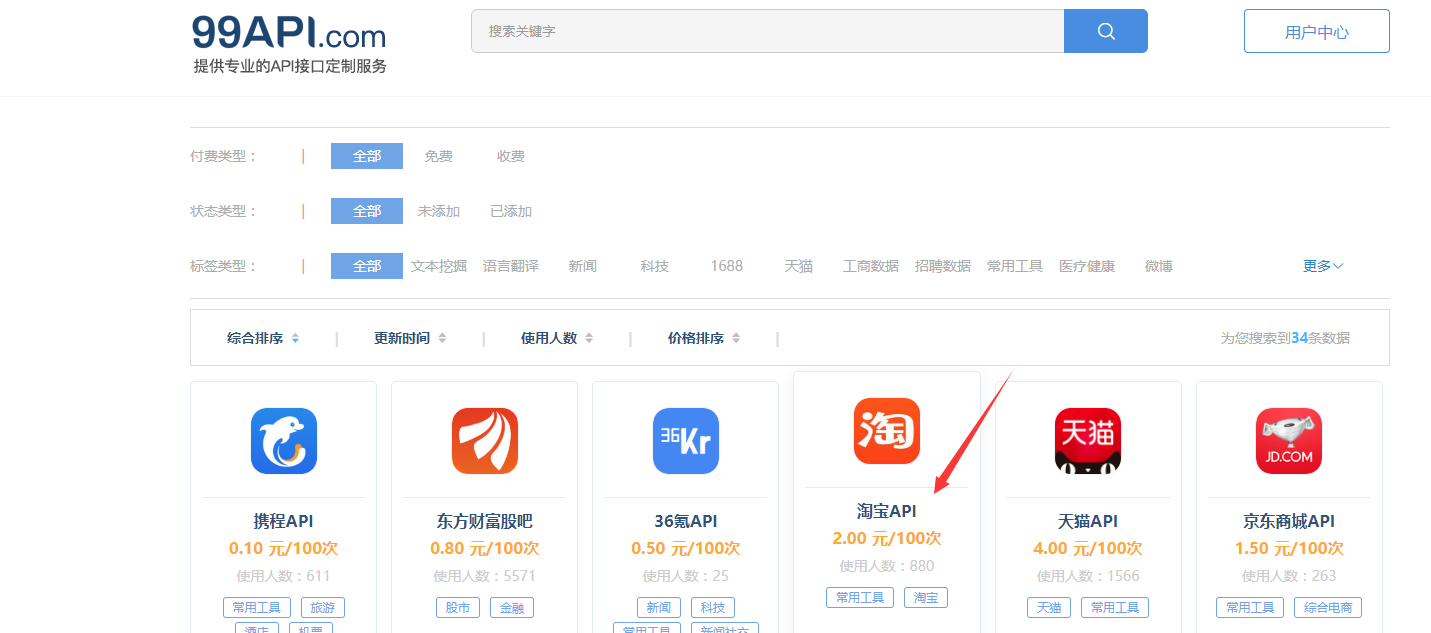Filter by 天猫 tag in filter row

799,266
